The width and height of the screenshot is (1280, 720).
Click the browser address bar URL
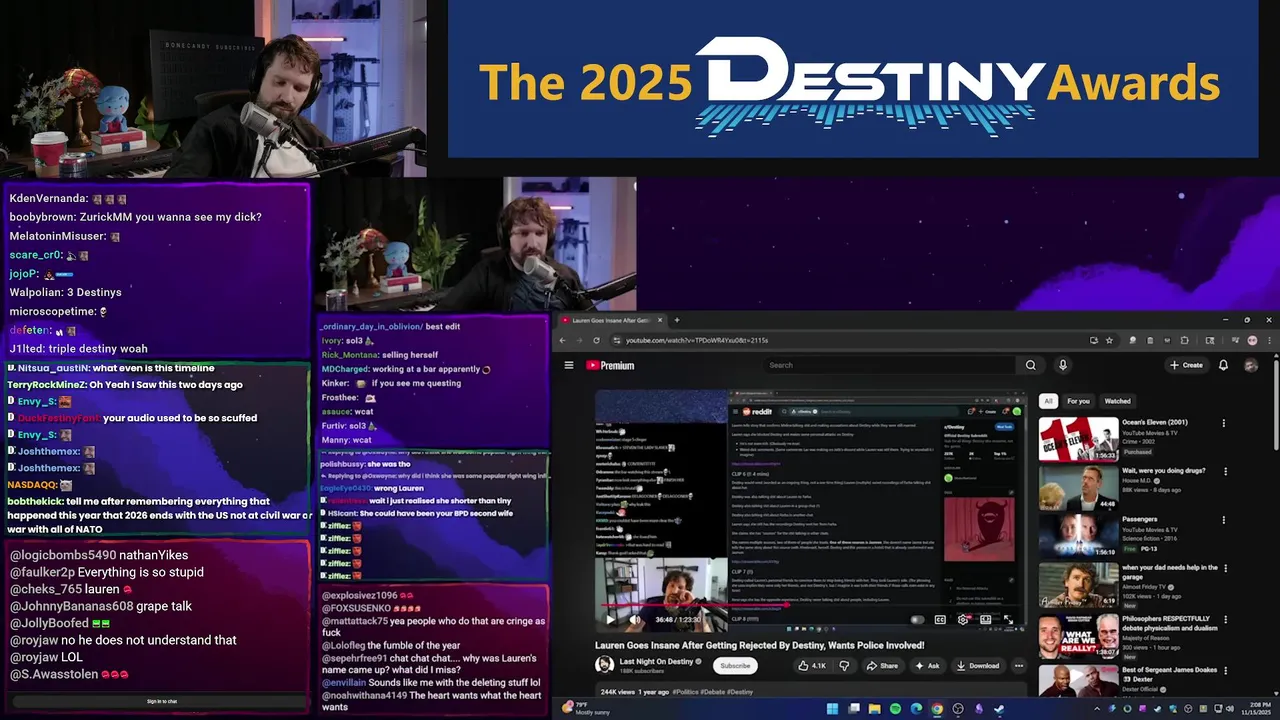tap(697, 340)
